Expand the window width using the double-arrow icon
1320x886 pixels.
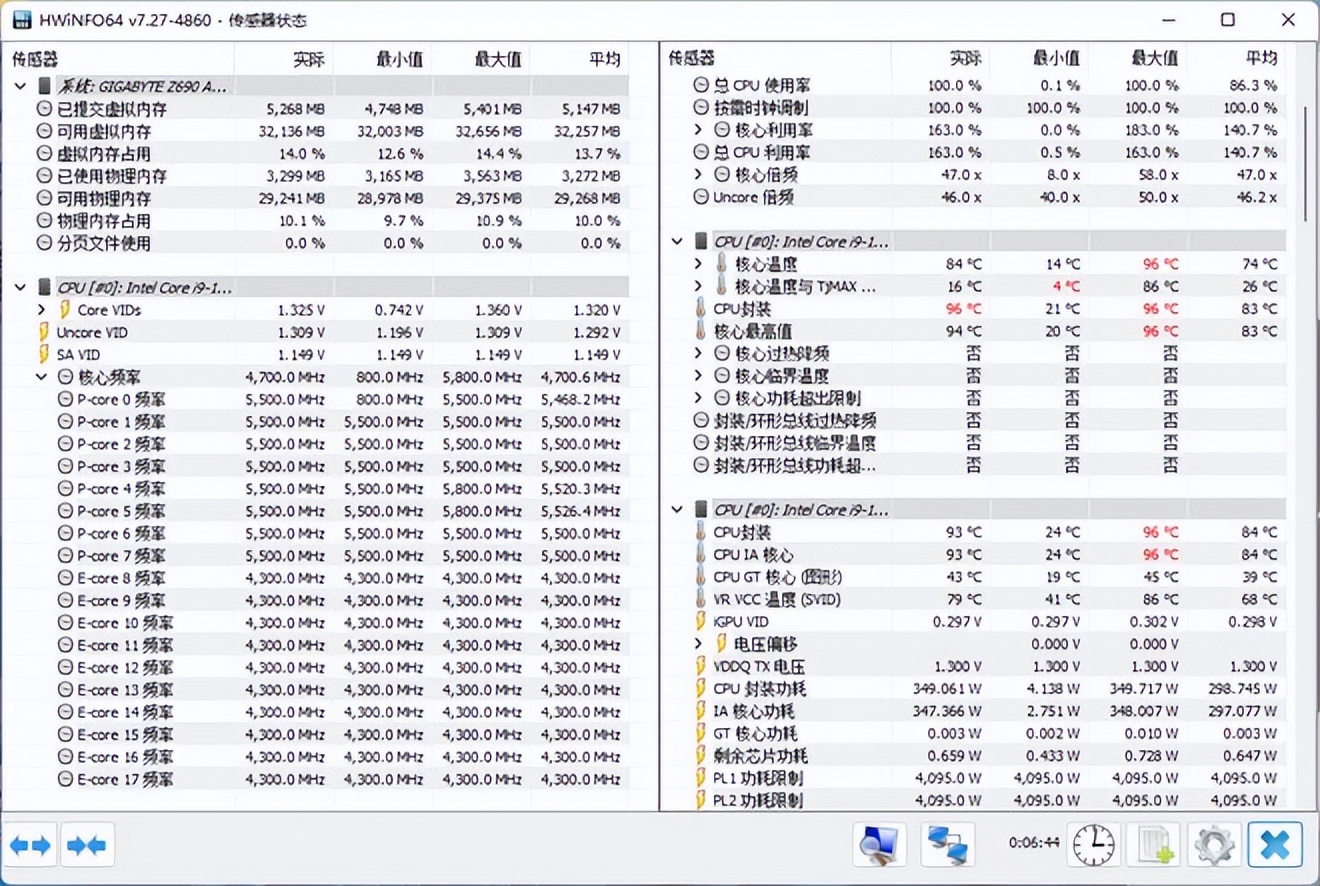[x=31, y=845]
